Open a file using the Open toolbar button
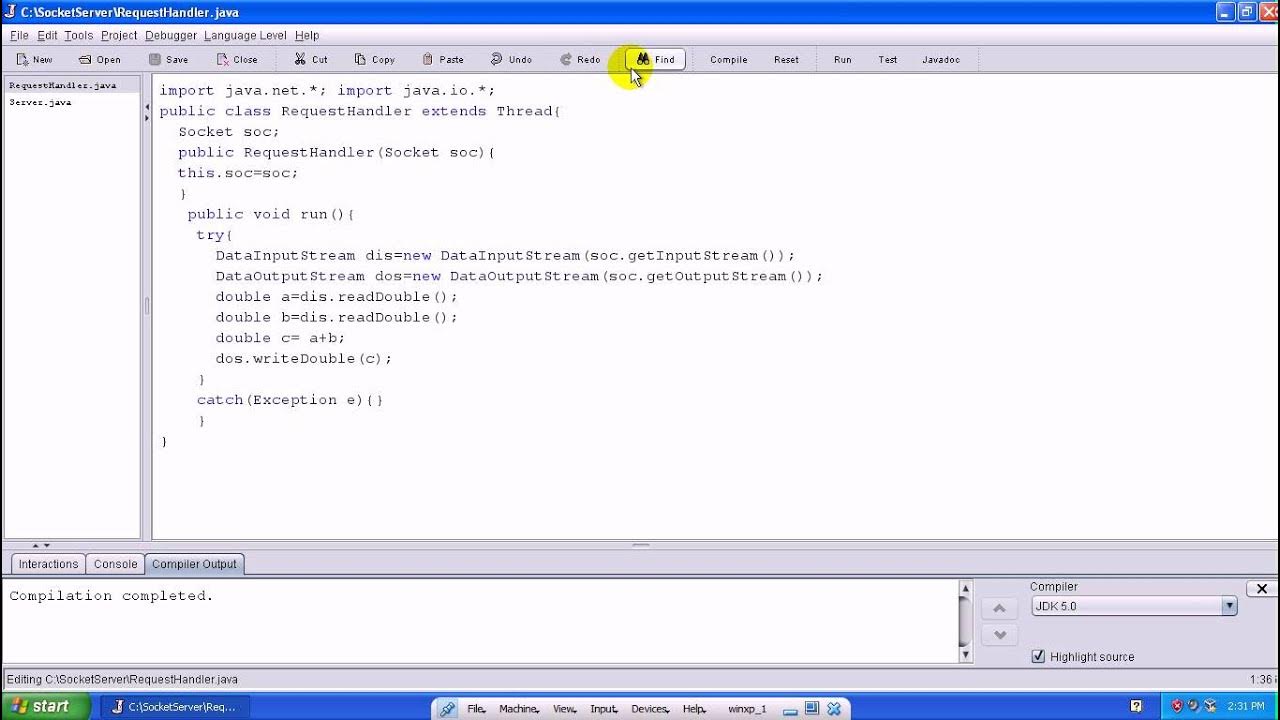The height and width of the screenshot is (720, 1280). pyautogui.click(x=100, y=60)
